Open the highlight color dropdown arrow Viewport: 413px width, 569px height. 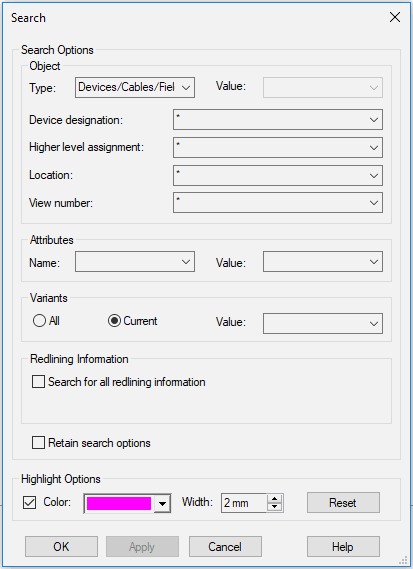click(162, 503)
